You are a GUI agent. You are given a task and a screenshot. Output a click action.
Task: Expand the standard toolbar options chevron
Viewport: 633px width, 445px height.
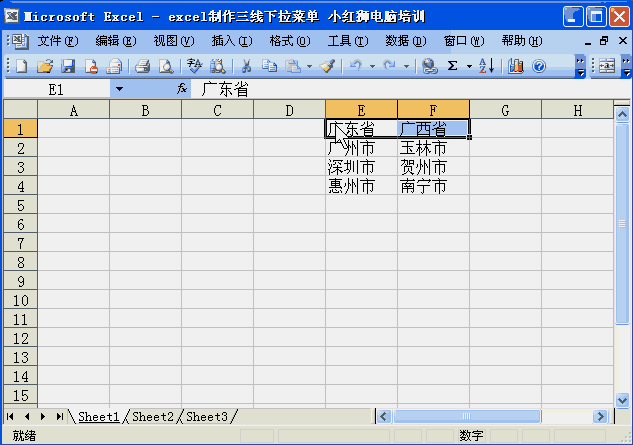coord(580,67)
